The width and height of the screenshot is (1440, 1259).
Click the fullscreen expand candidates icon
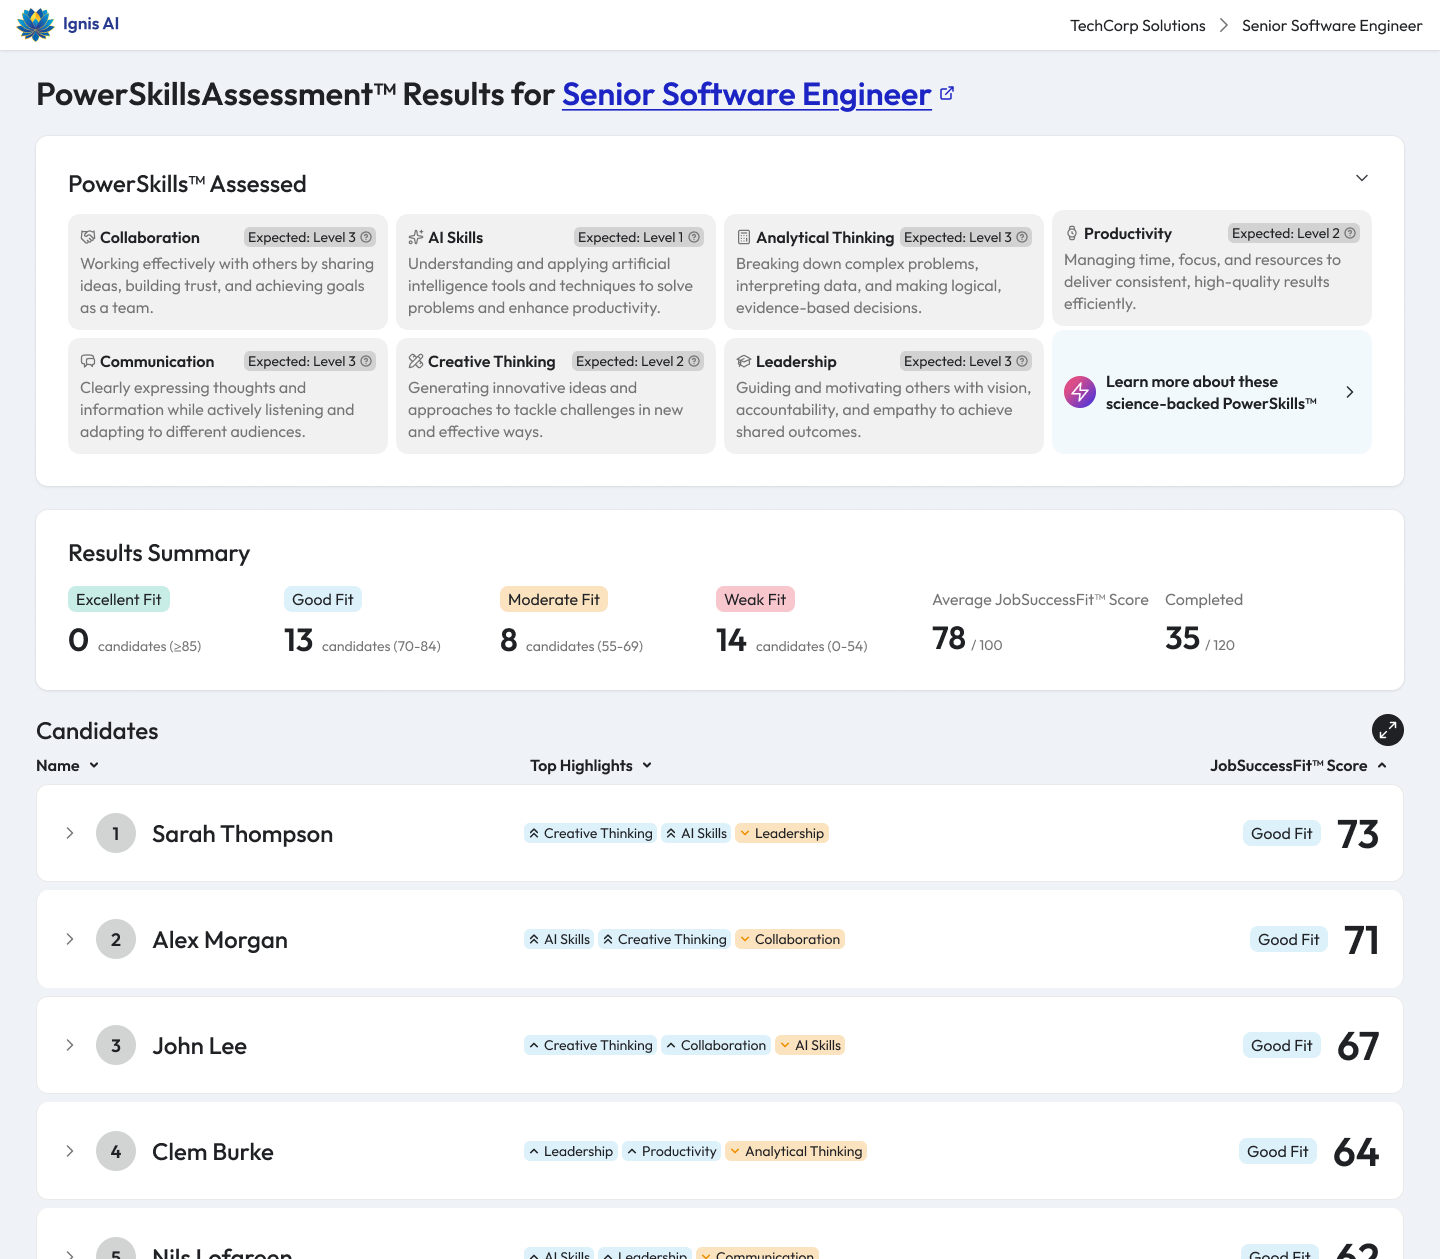point(1387,730)
